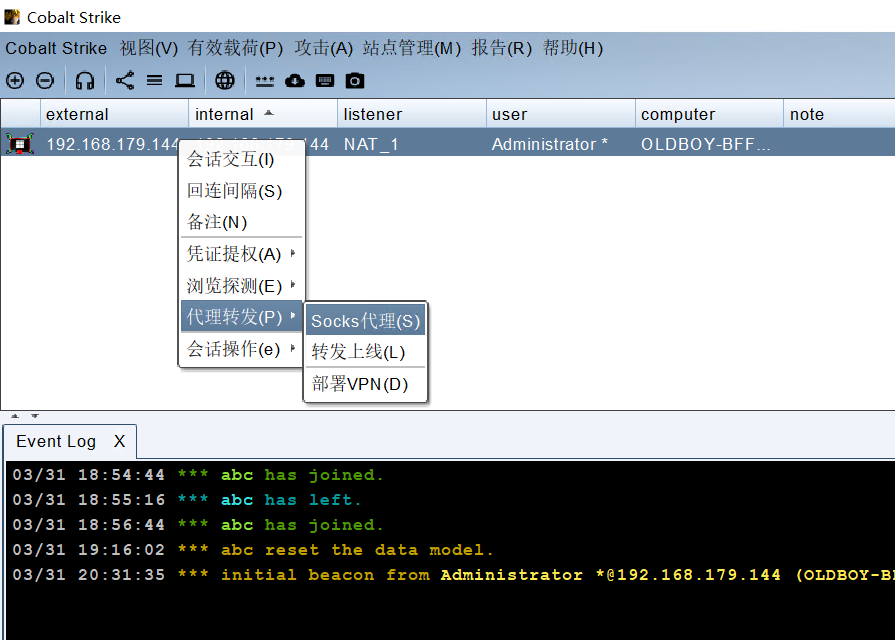Open keystrokes keyboard icon
Screen dimensions: 895x640
click(325, 80)
